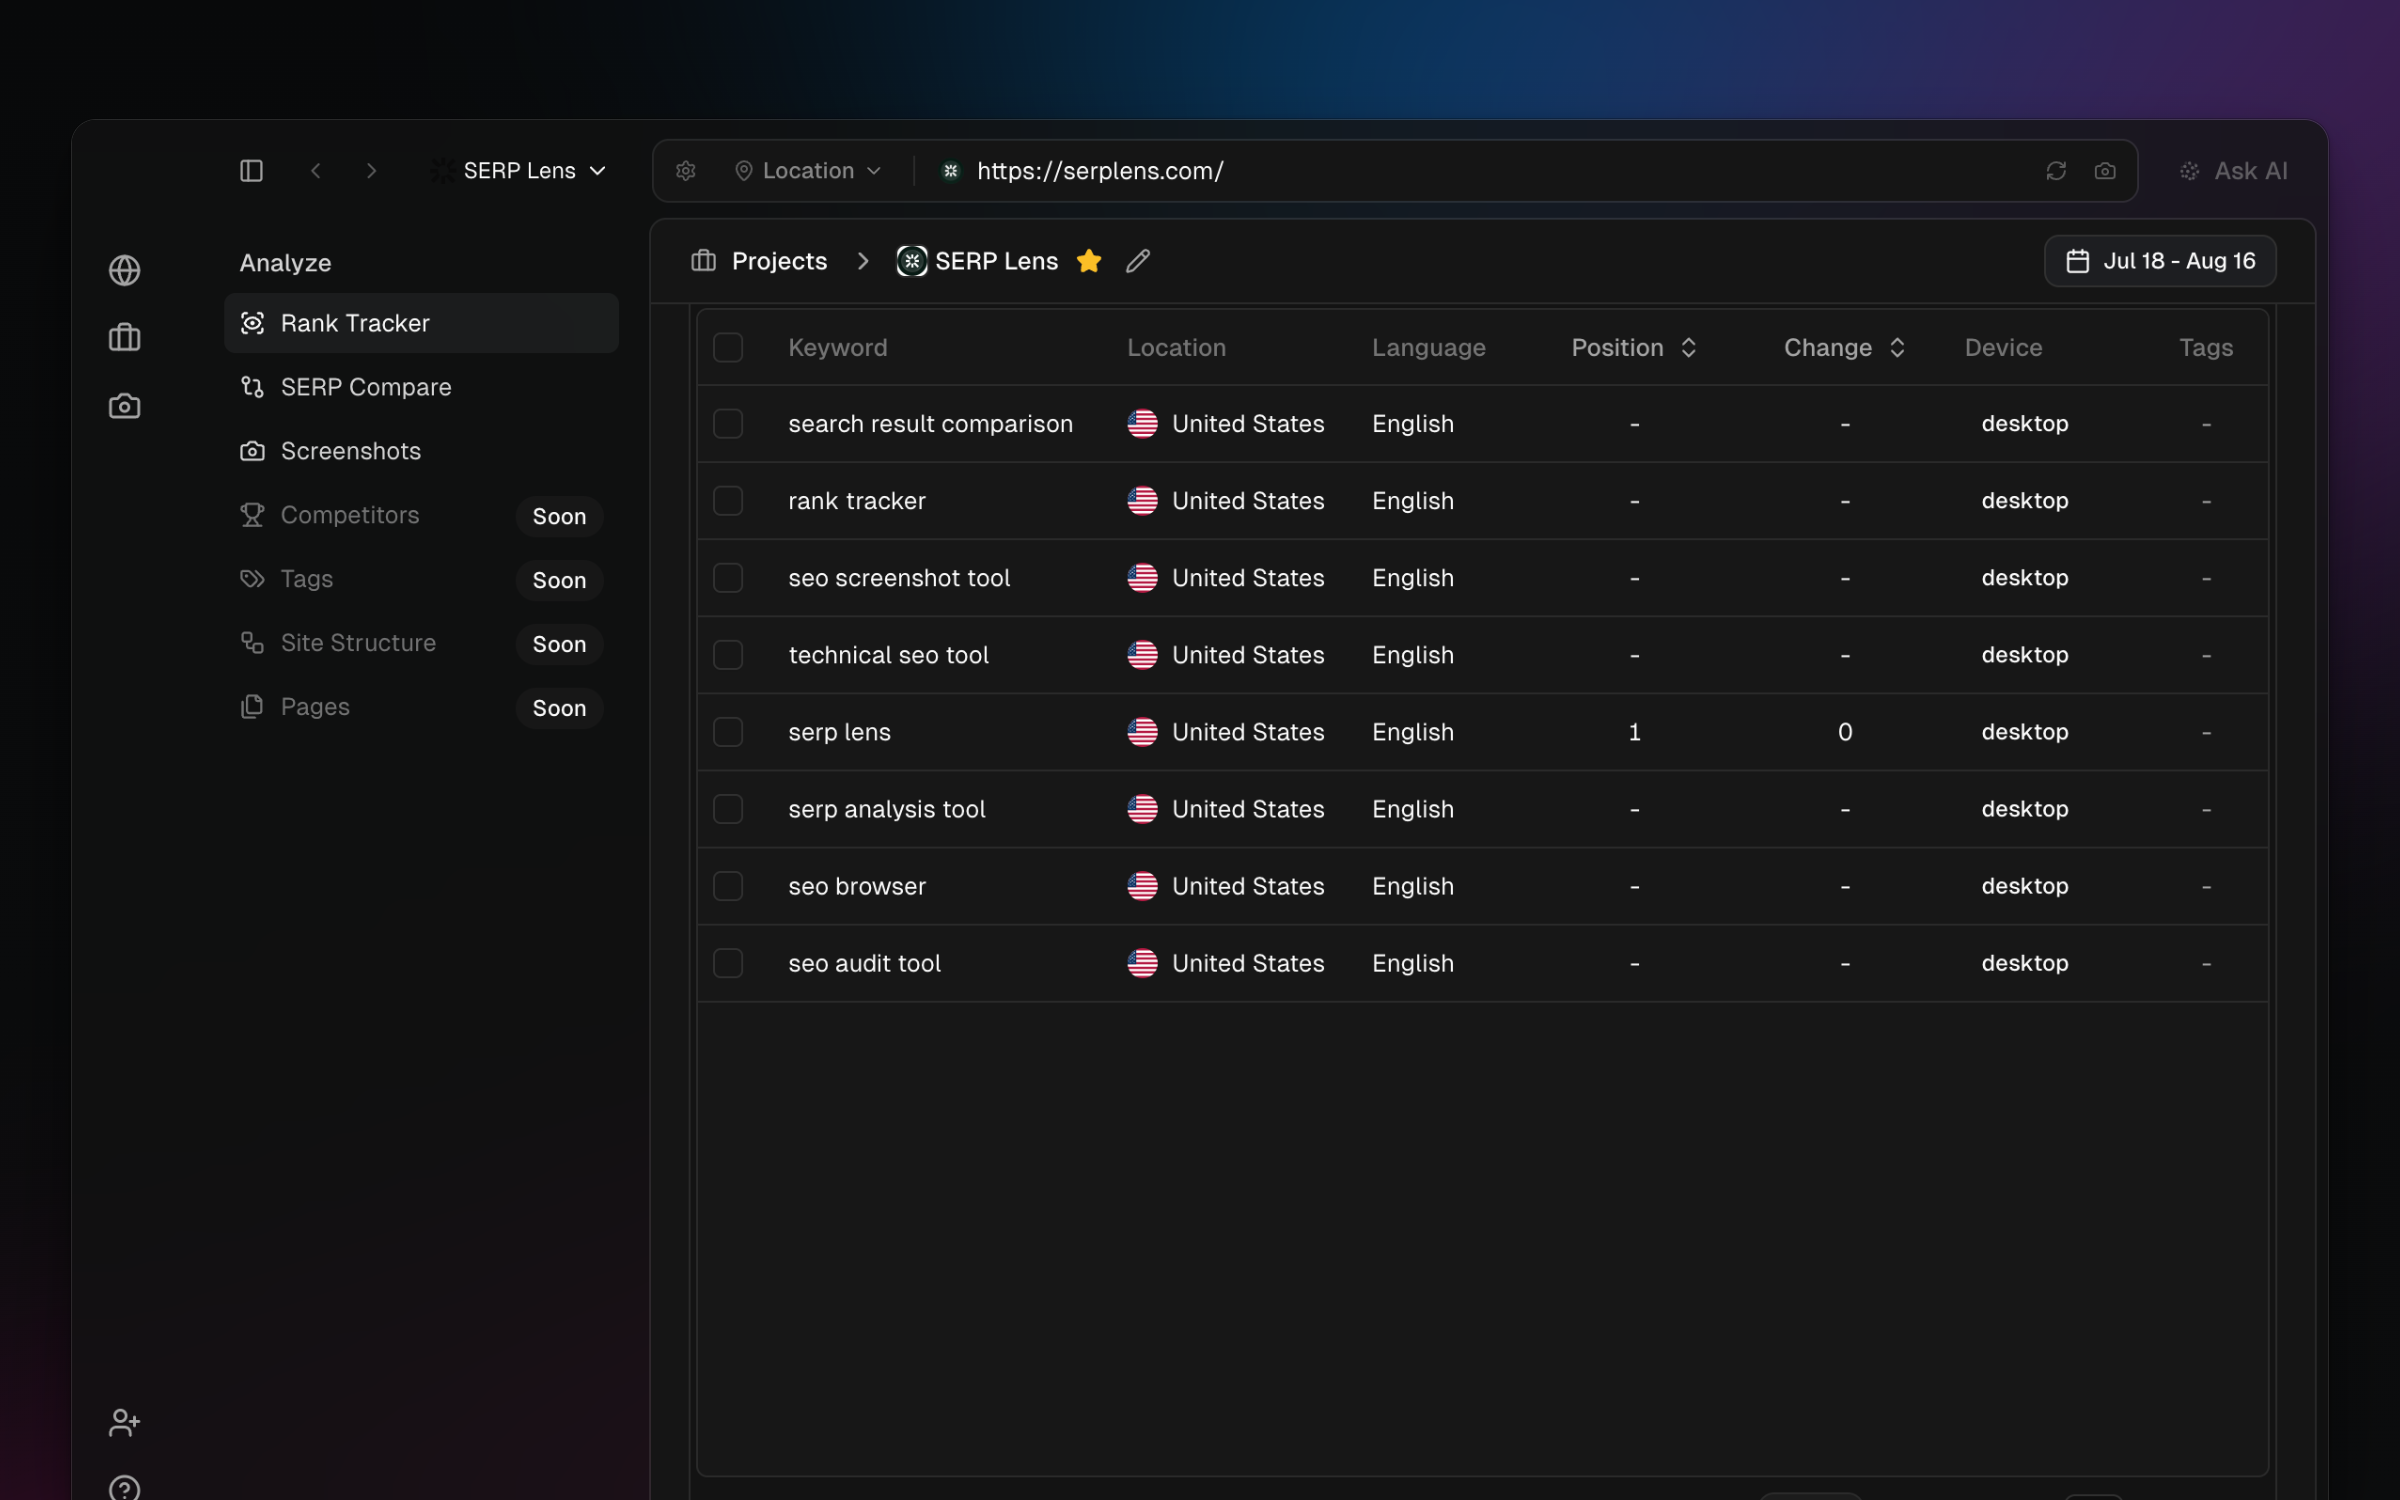2400x1500 pixels.
Task: Go to Projects breadcrumb link
Action: tap(779, 261)
